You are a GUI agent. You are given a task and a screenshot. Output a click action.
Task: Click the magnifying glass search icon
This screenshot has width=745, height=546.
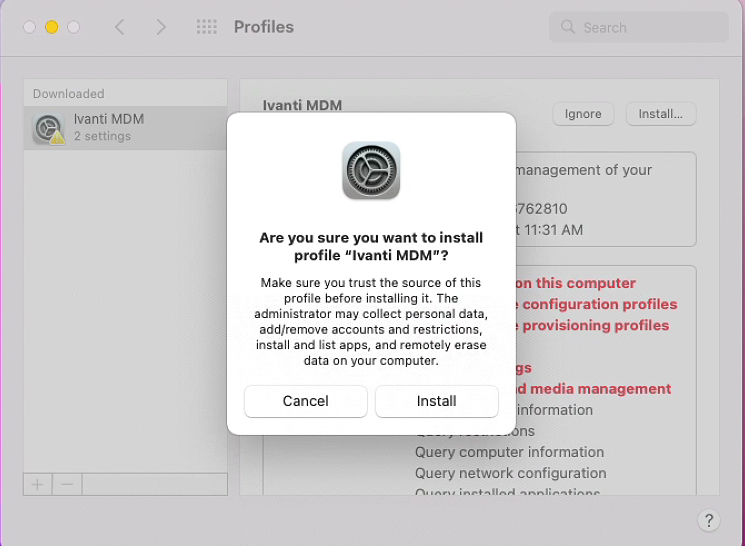(568, 27)
